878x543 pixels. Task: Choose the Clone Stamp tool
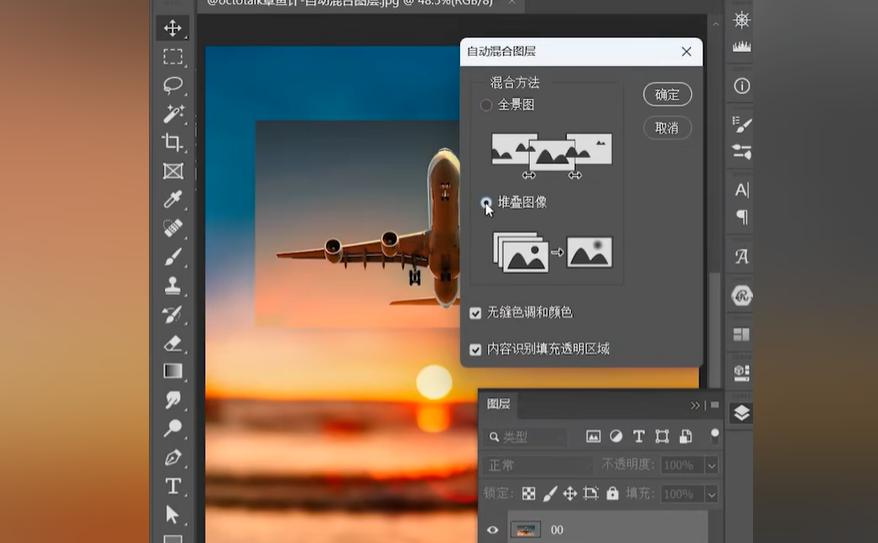coord(173,285)
